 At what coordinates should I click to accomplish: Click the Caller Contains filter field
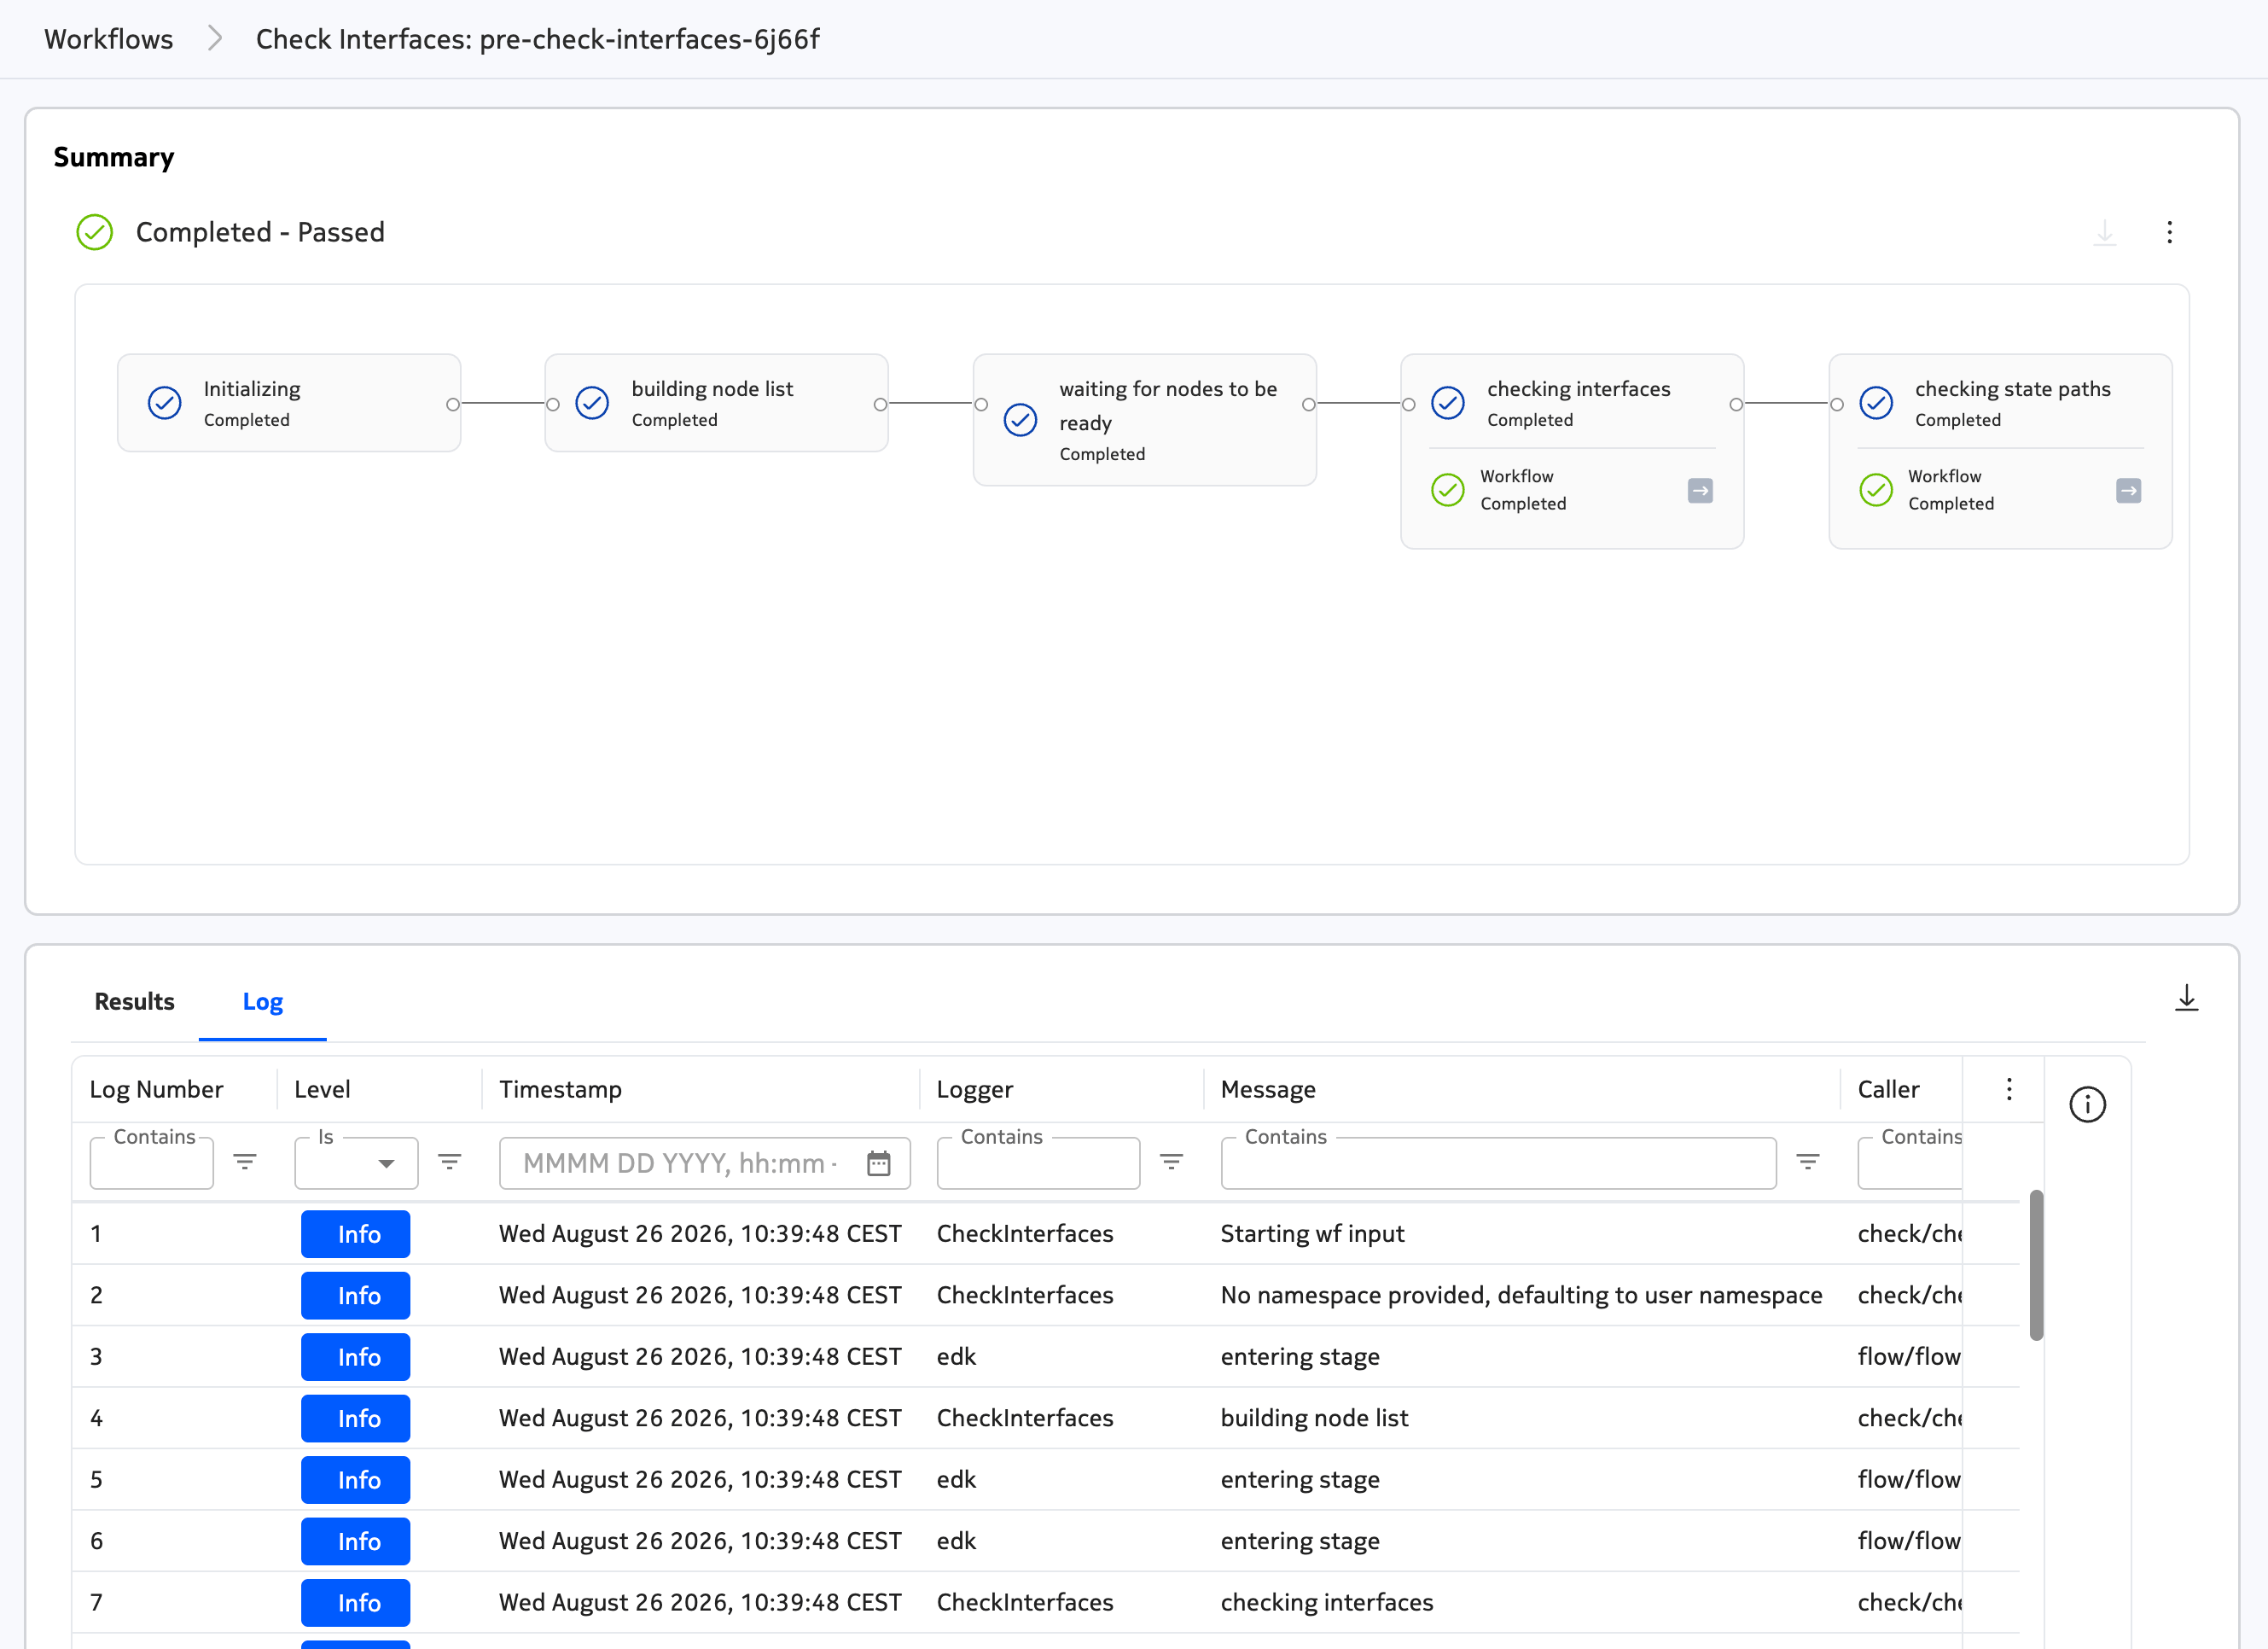[x=1909, y=1163]
